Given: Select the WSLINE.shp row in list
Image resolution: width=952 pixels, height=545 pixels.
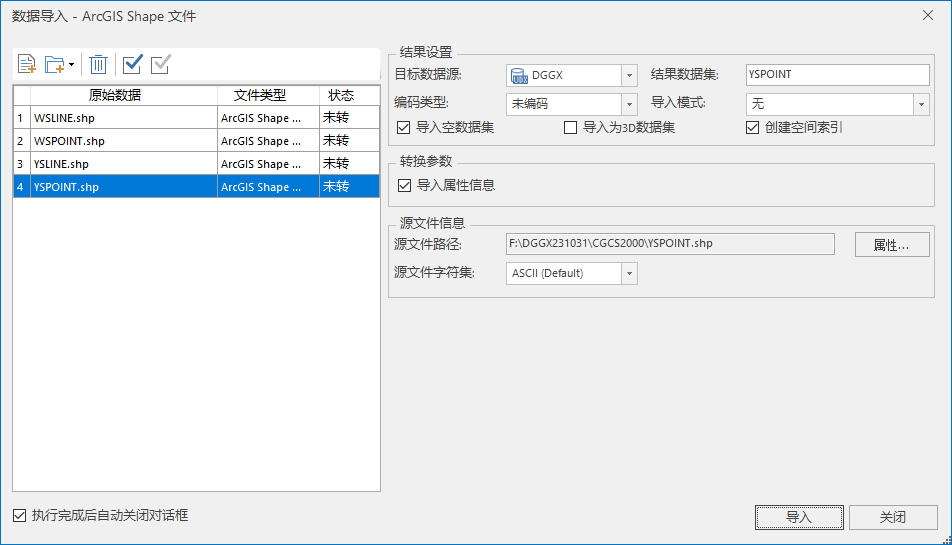Looking at the screenshot, I should (123, 118).
